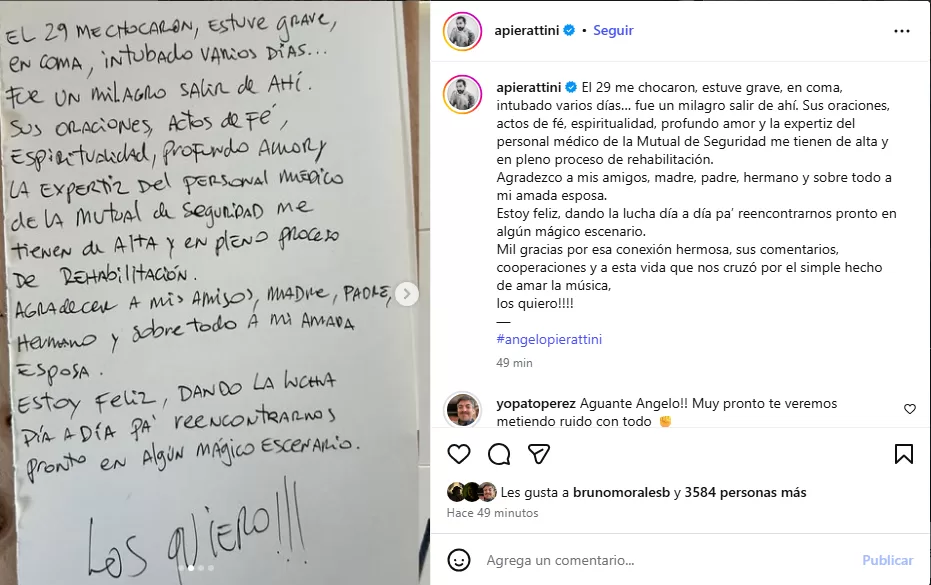Show the list of 3584 personas más
Image resolution: width=931 pixels, height=585 pixels.
745,492
